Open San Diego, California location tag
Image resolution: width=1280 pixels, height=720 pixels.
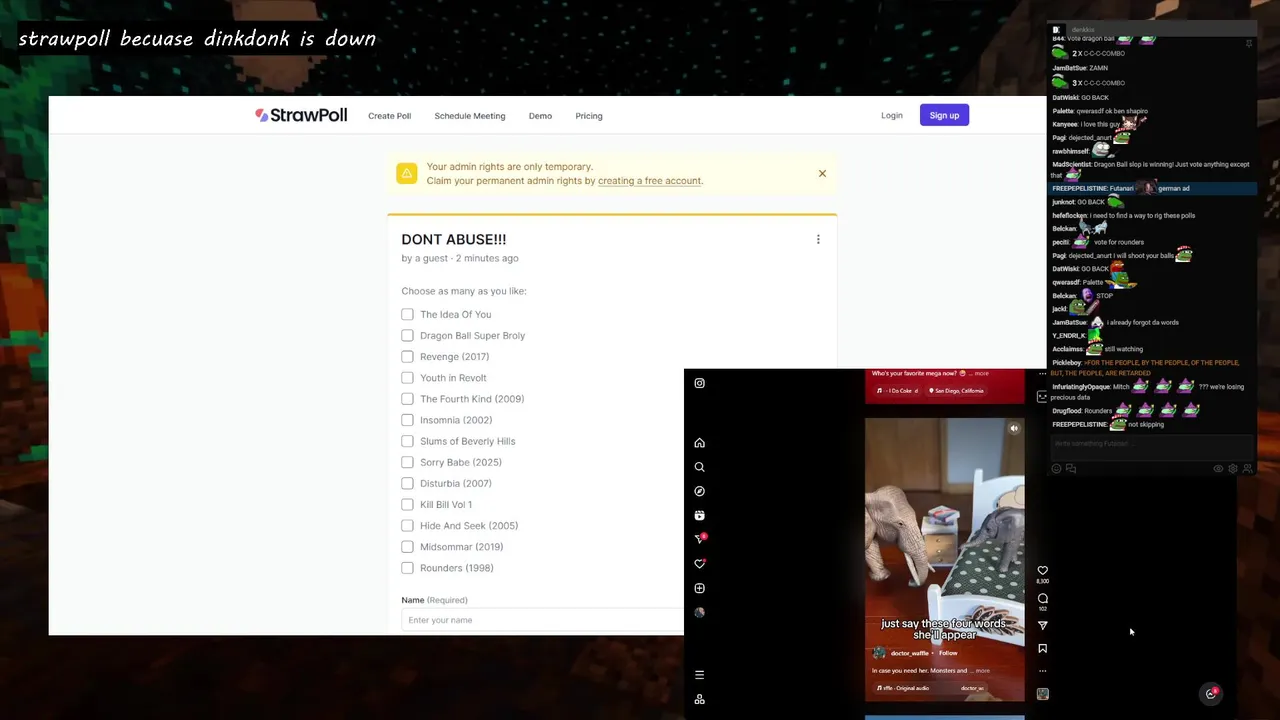(957, 391)
